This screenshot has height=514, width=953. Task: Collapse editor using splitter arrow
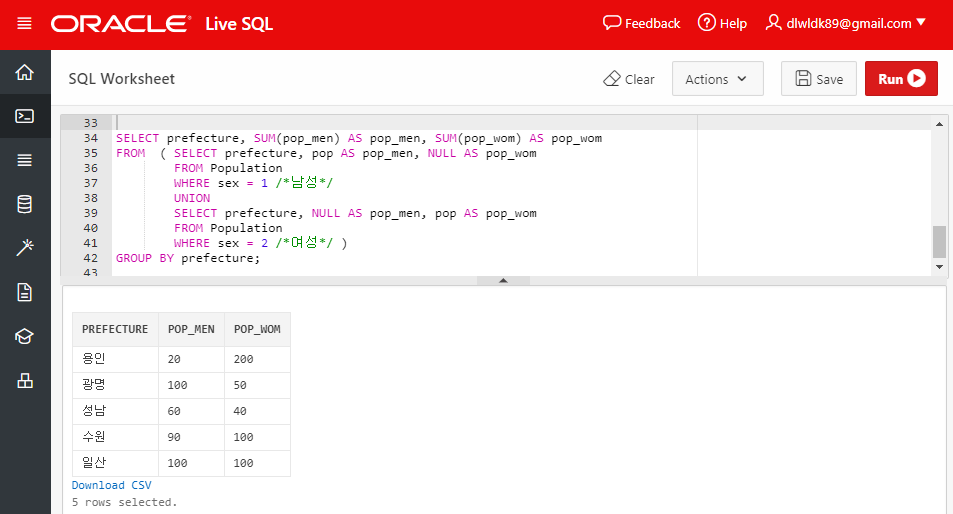pyautogui.click(x=503, y=281)
